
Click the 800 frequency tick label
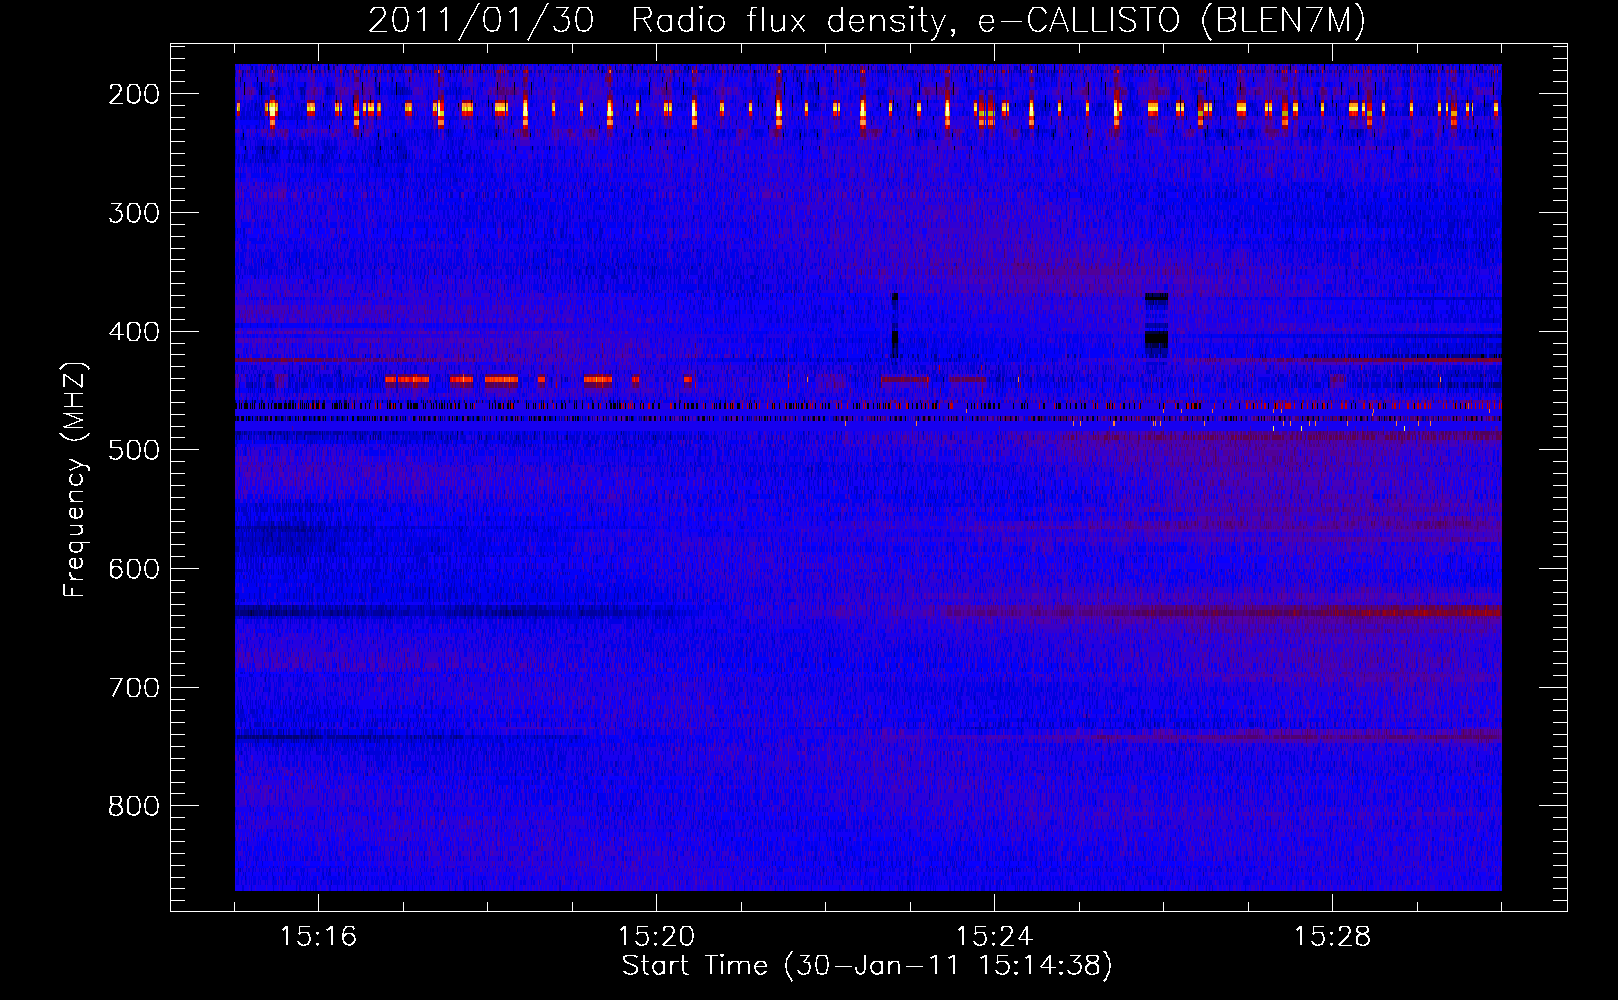134,806
